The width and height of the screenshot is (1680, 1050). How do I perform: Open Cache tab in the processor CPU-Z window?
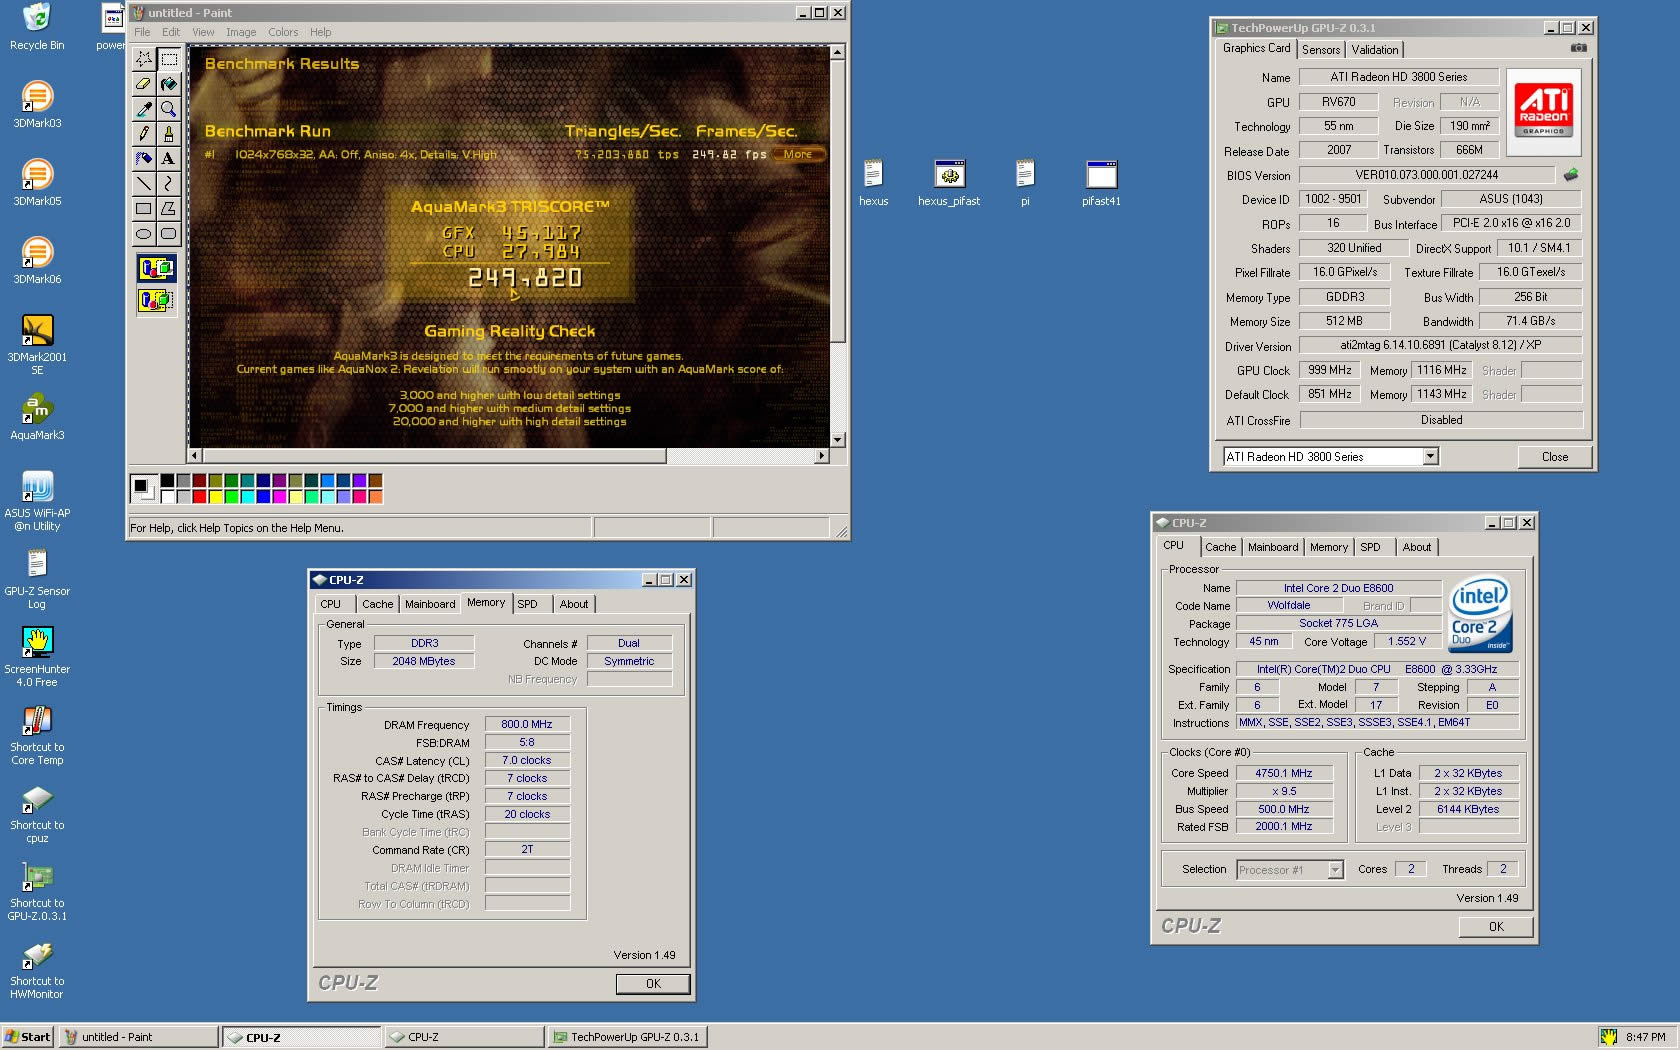1220,547
